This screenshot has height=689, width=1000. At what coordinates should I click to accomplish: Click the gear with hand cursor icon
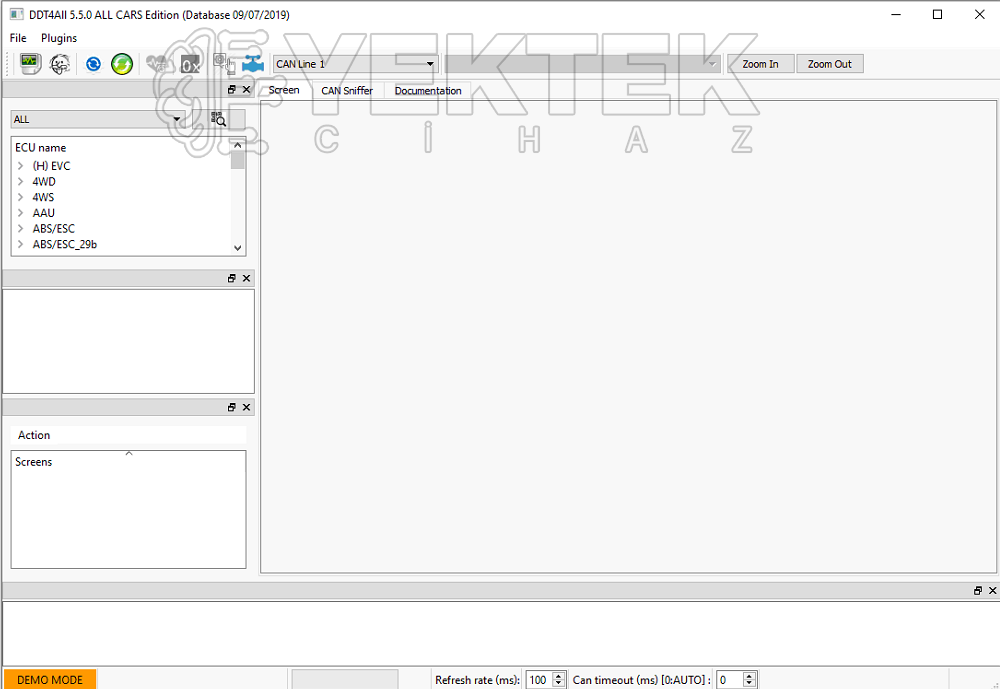coord(224,63)
